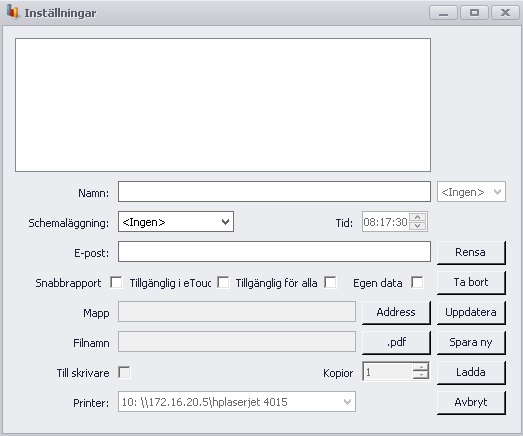
Task: Open the Schemaläggning dropdown
Action: point(176,222)
